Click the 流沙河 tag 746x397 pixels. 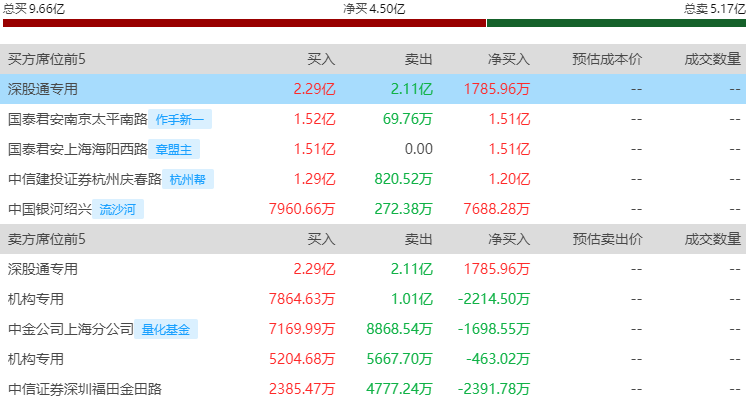[118, 209]
